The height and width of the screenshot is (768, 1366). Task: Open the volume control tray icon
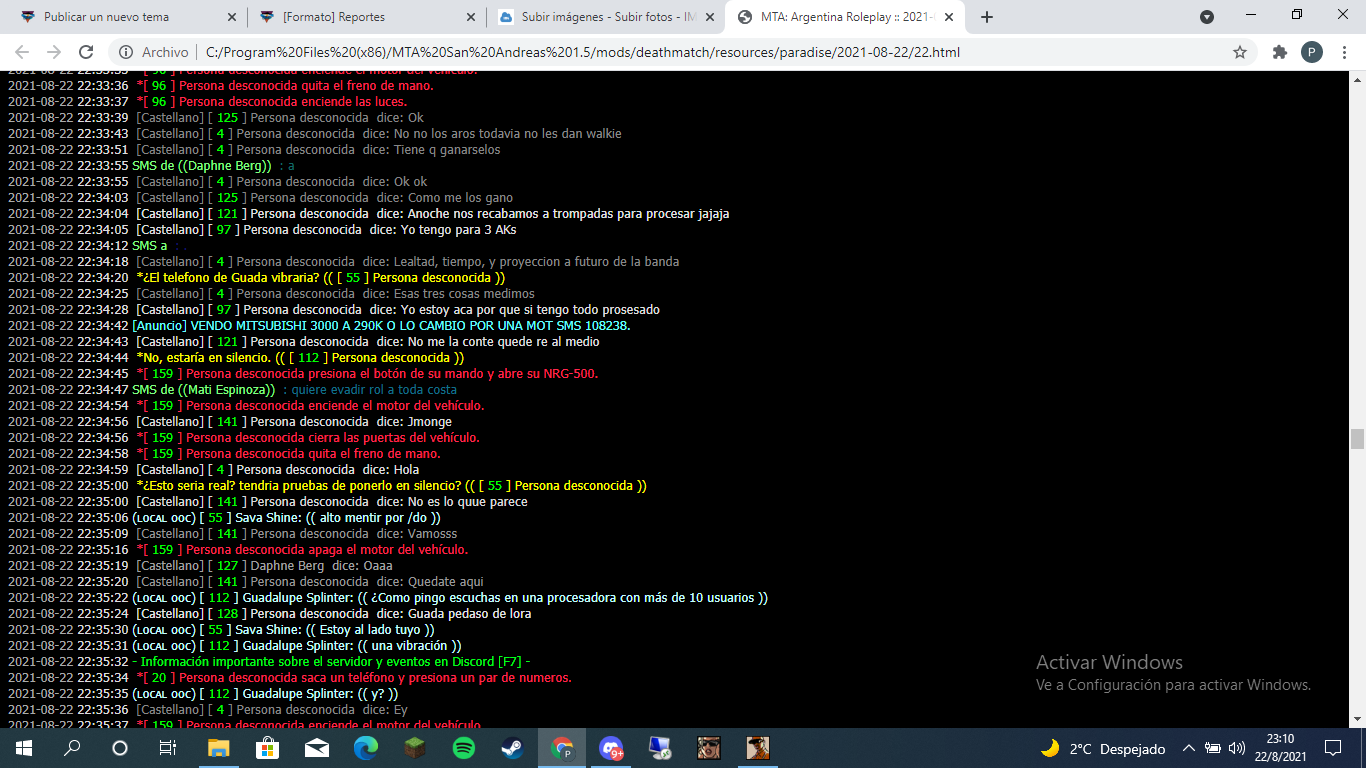click(1236, 748)
